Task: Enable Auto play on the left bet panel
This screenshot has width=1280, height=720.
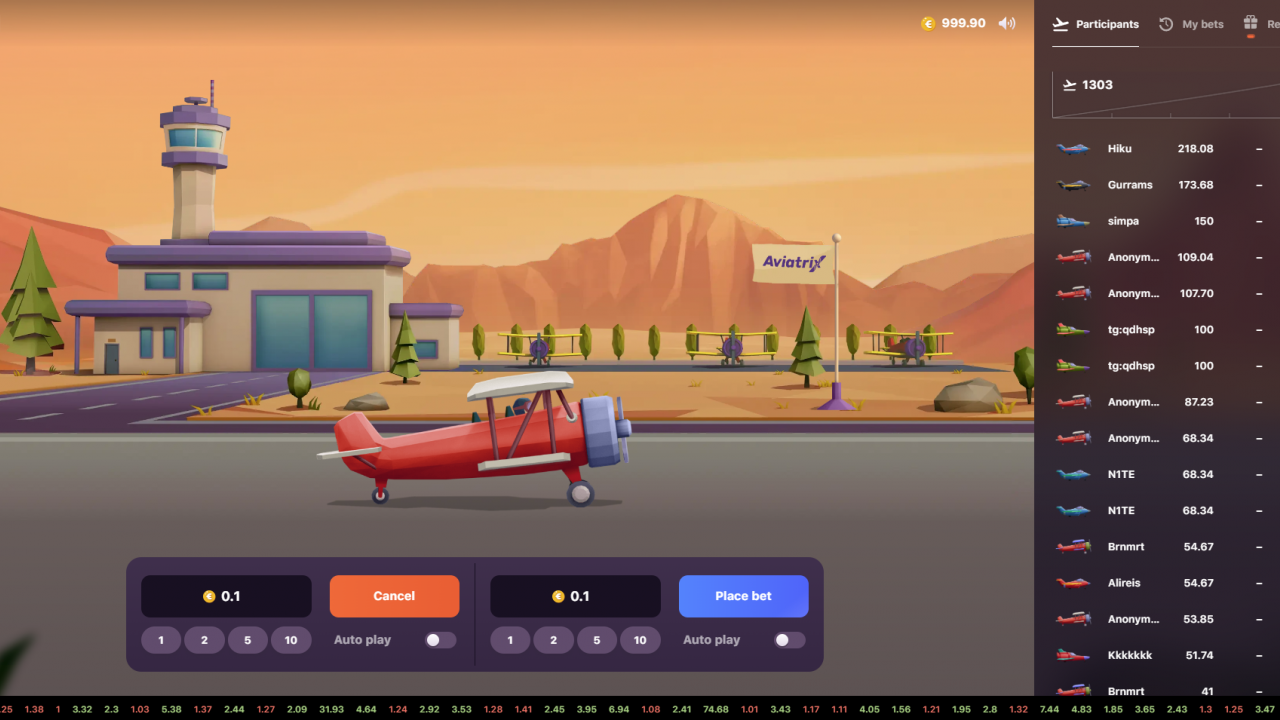Action: 440,640
